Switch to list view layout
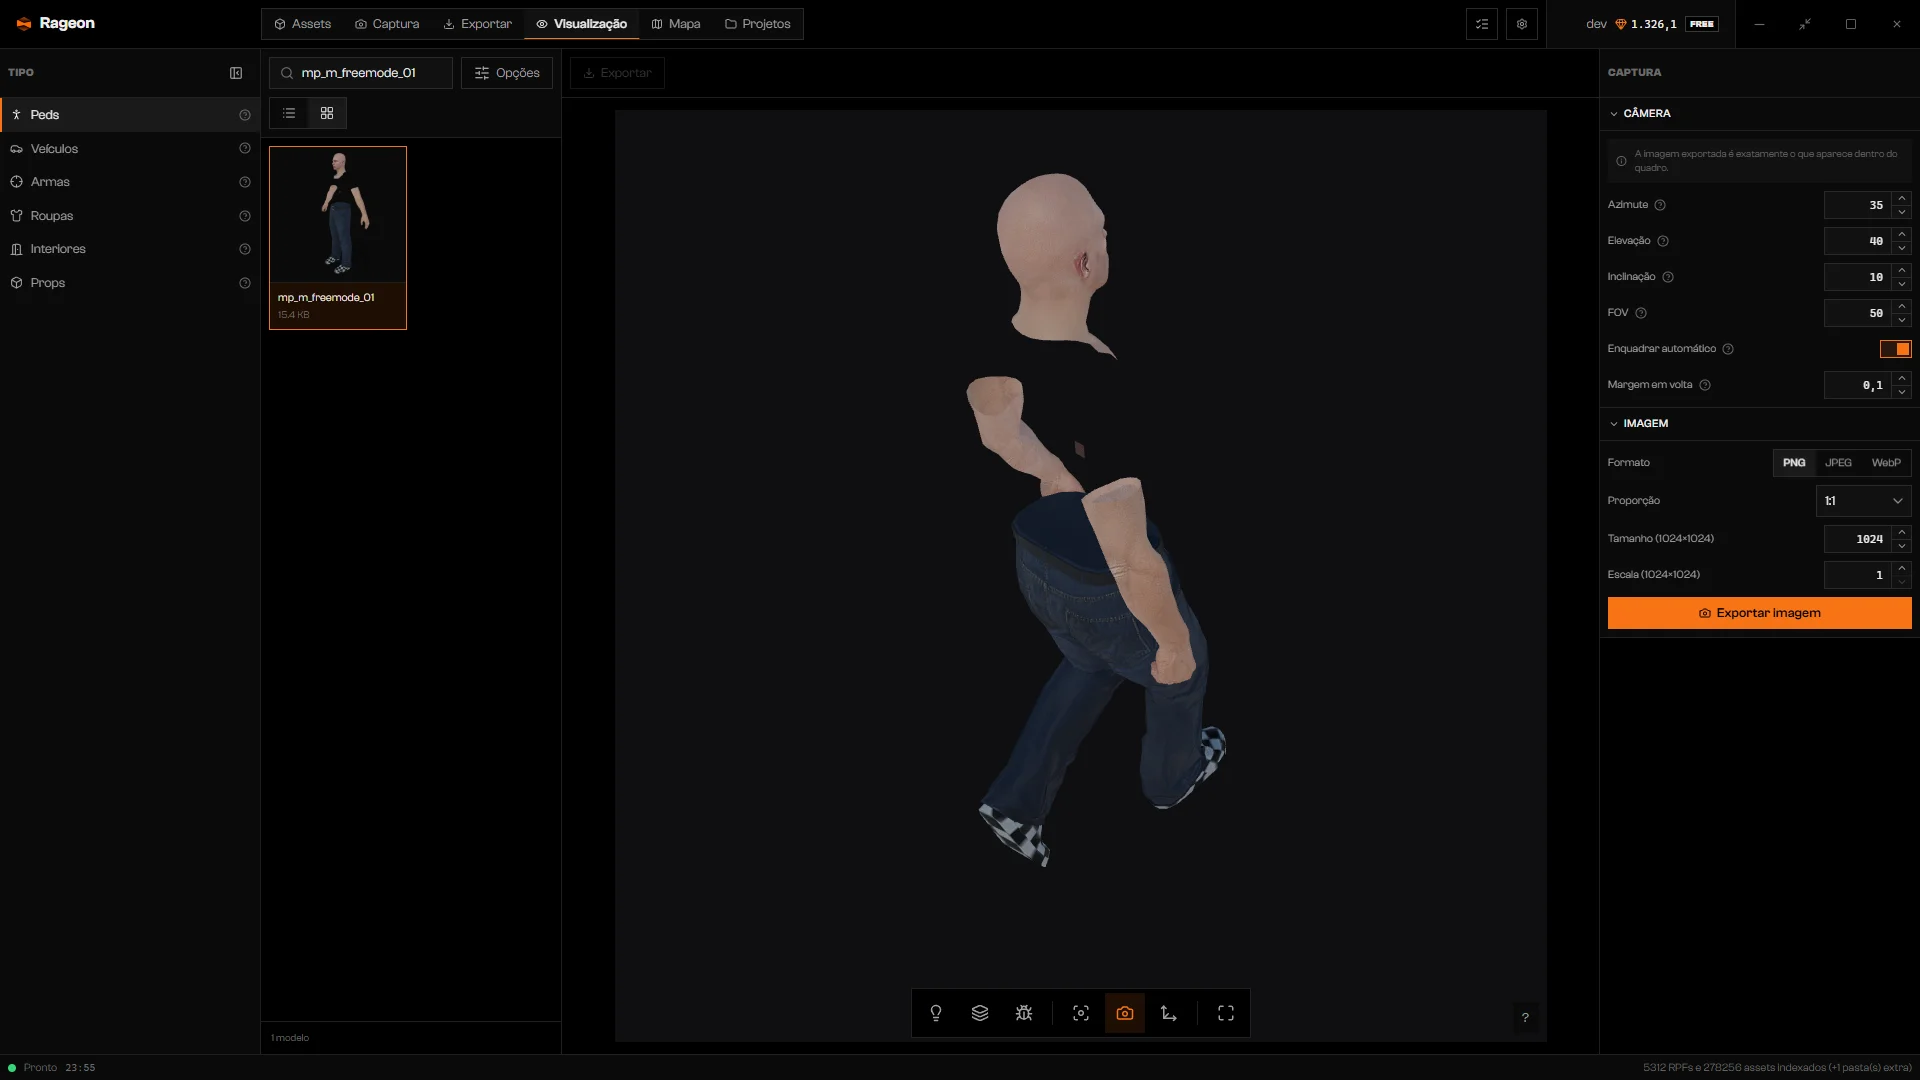Viewport: 1920px width, 1080px height. (x=289, y=113)
